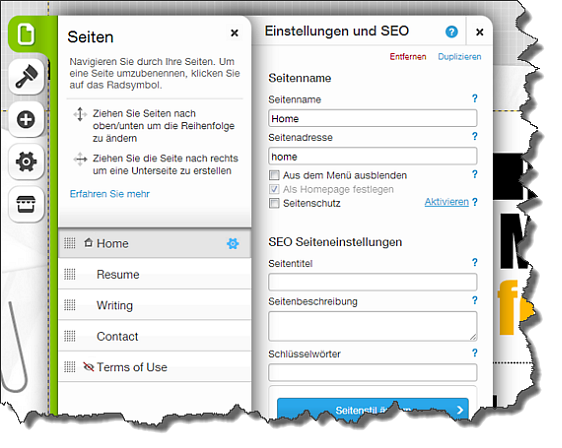This screenshot has width=562, height=448.
Task: Grab the drag handle of Resume page row
Action: pos(70,275)
